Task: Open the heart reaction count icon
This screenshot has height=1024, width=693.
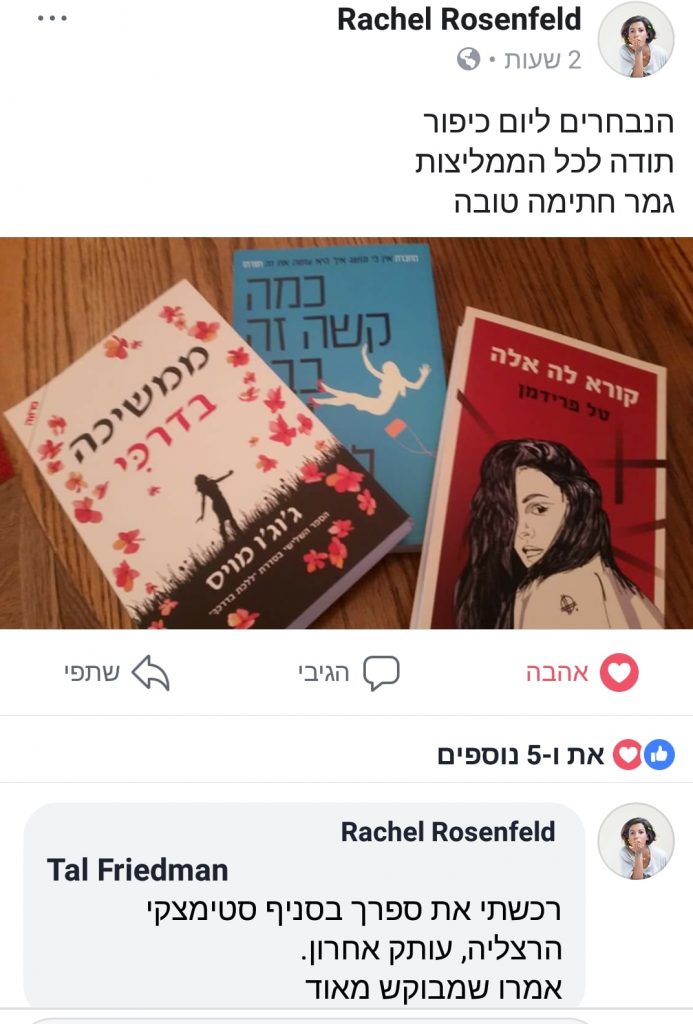Action: pos(627,755)
